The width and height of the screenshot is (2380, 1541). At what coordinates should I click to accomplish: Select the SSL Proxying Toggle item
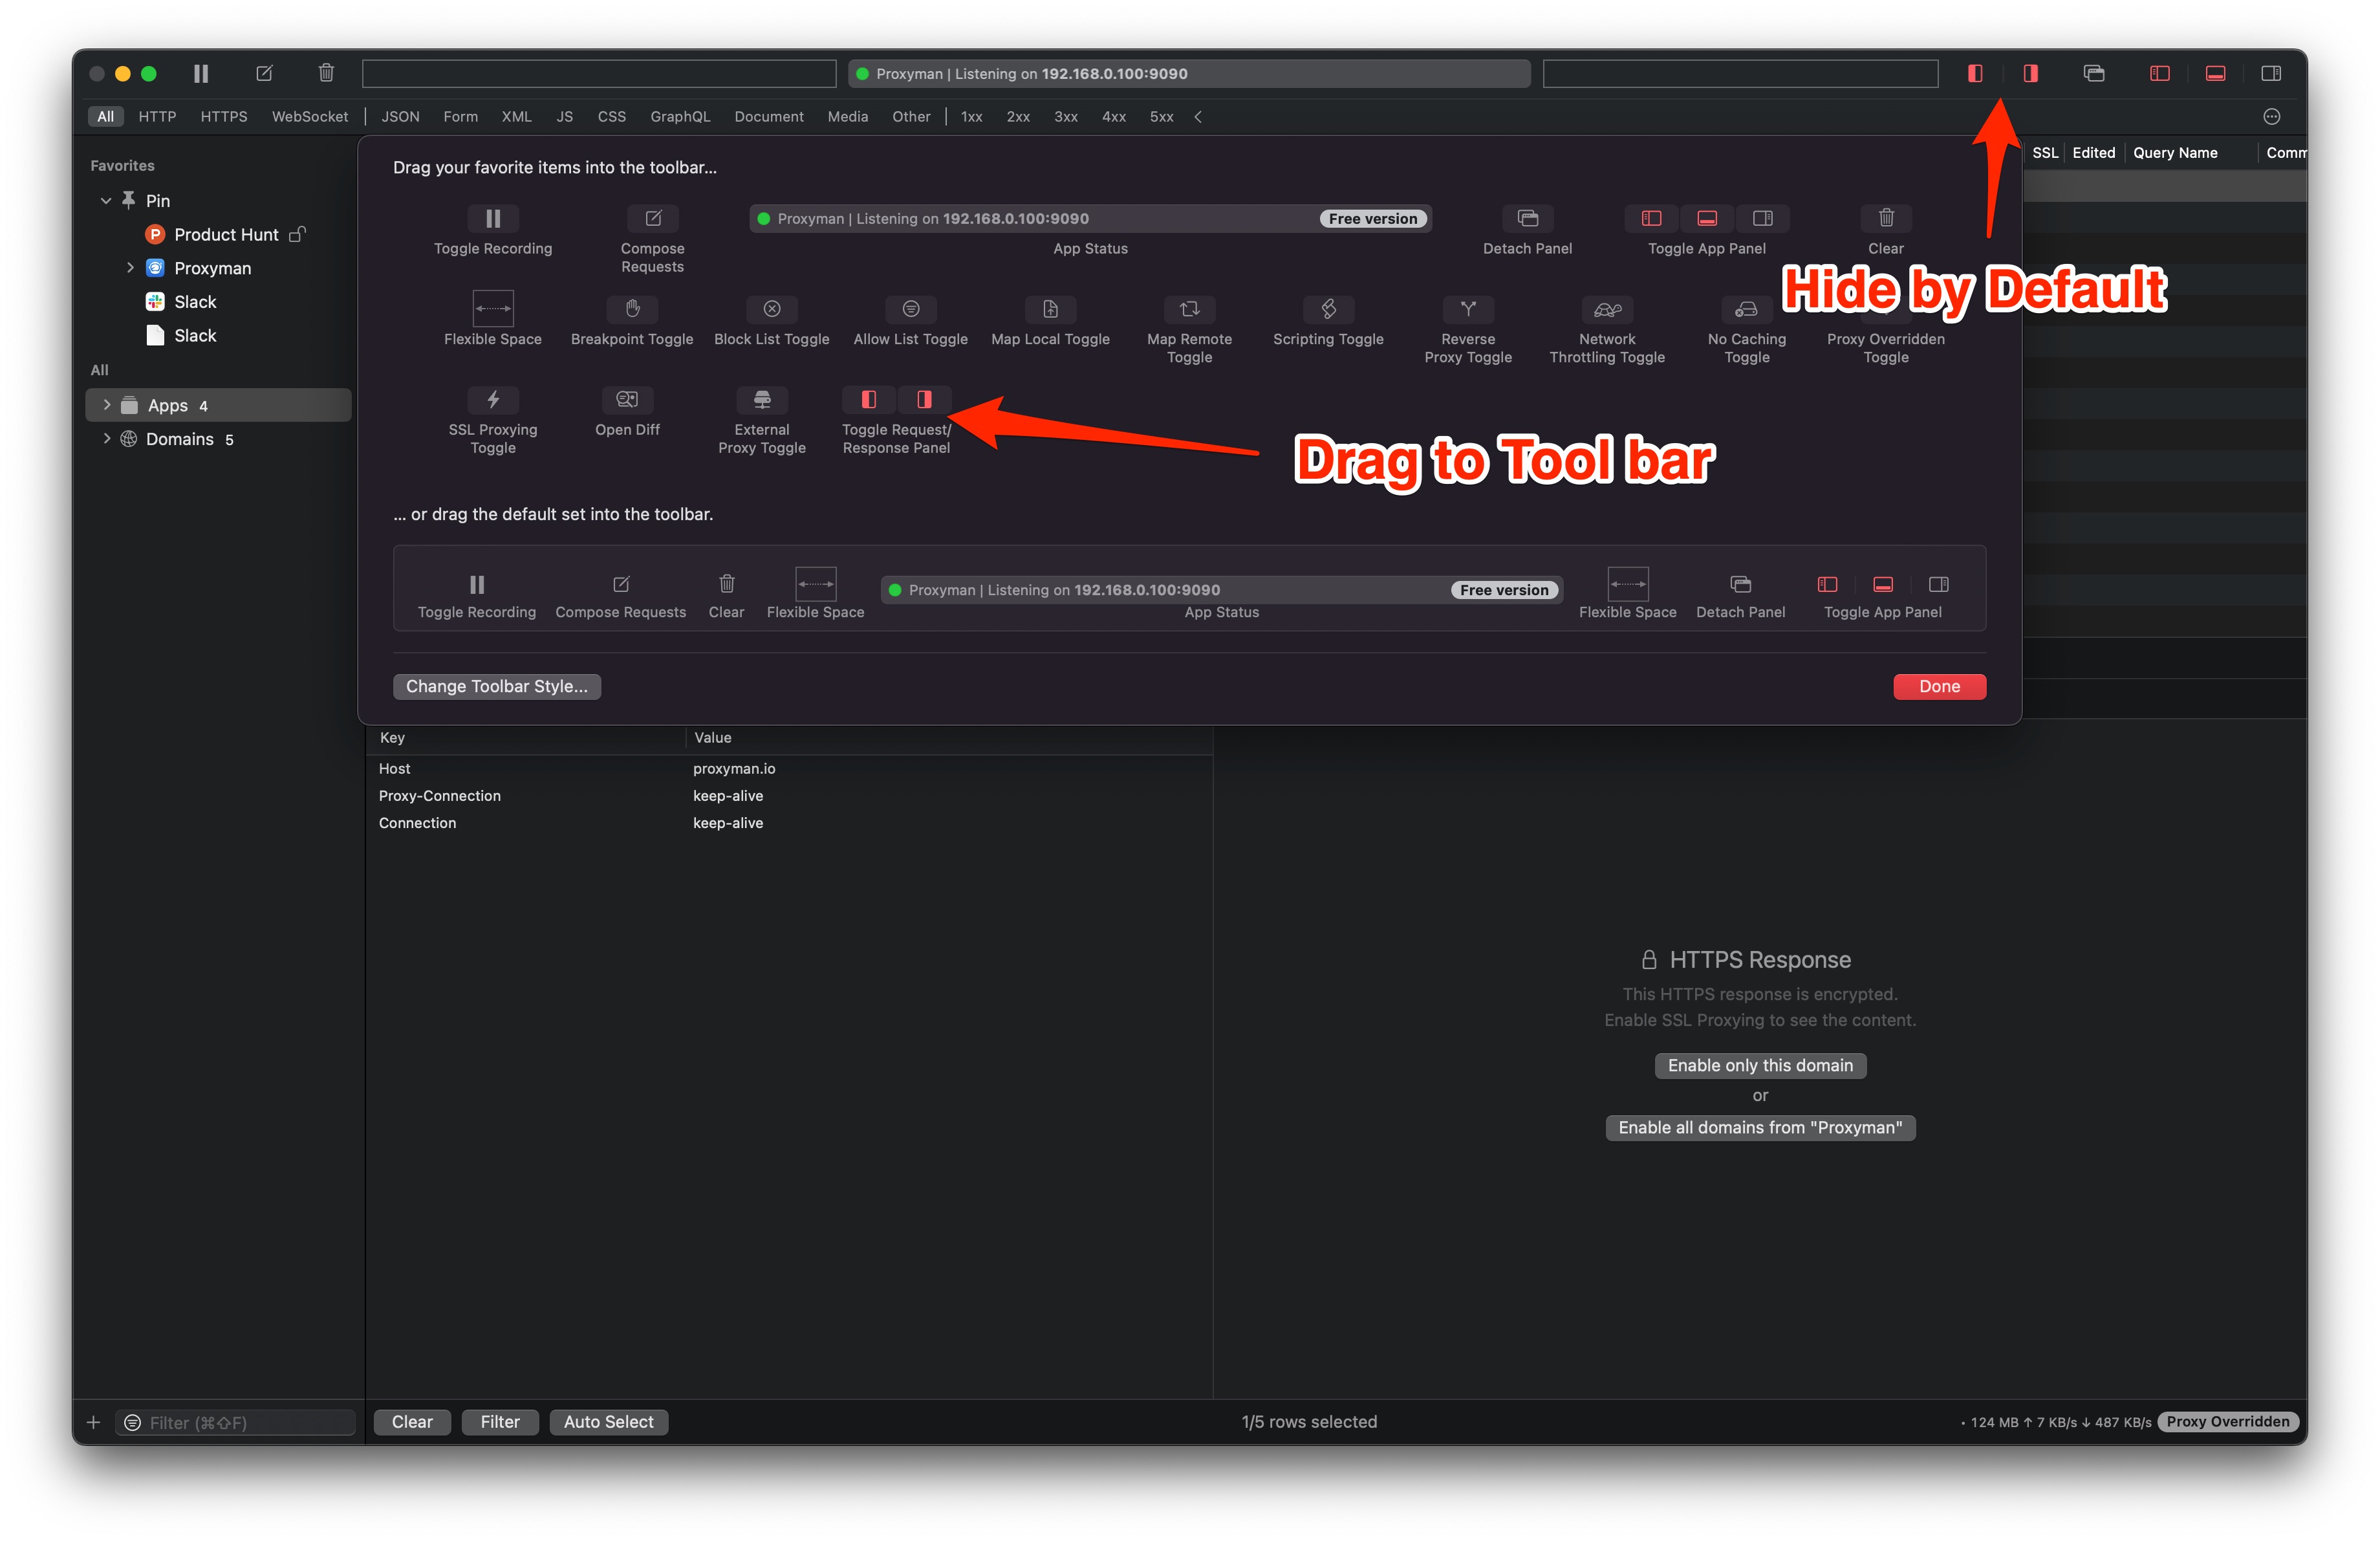[493, 400]
